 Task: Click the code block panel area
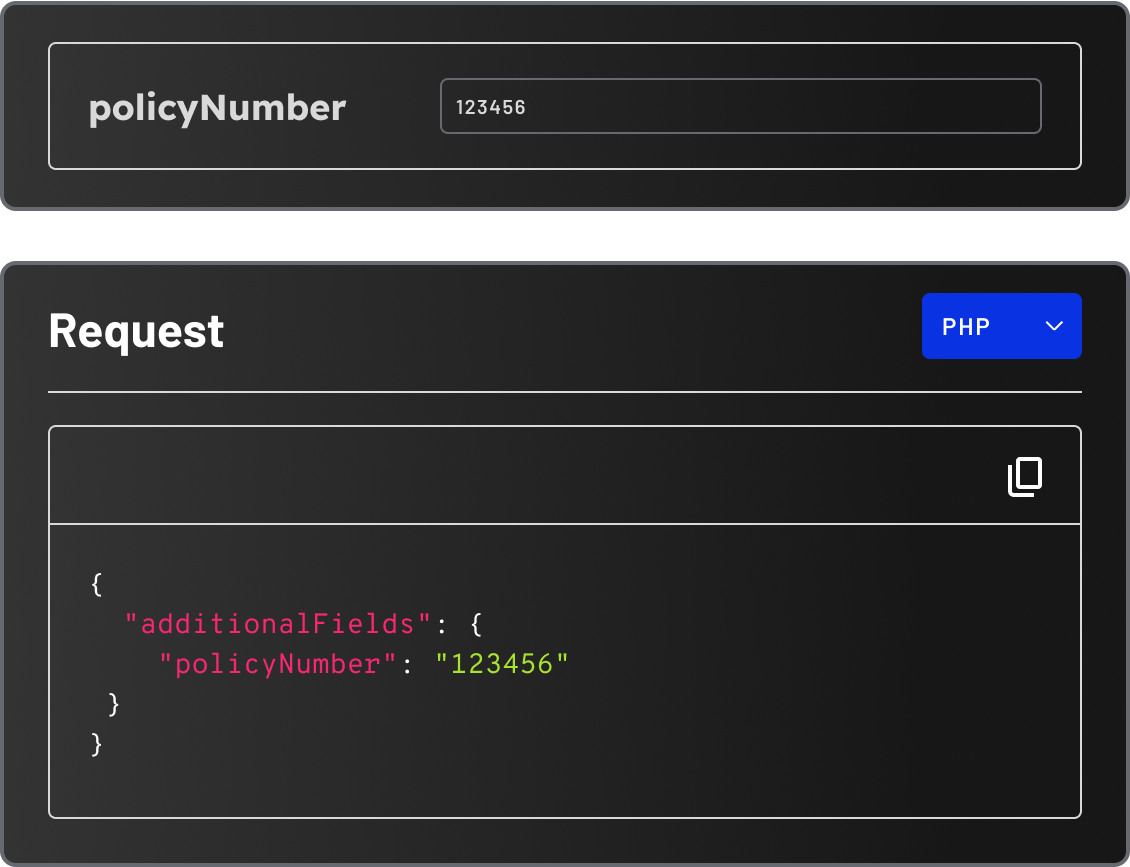click(x=565, y=670)
